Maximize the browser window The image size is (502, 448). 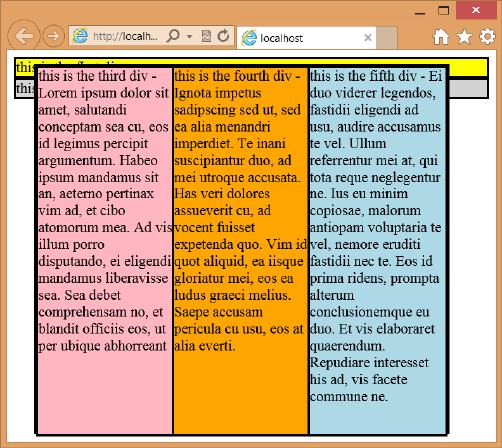[443, 11]
